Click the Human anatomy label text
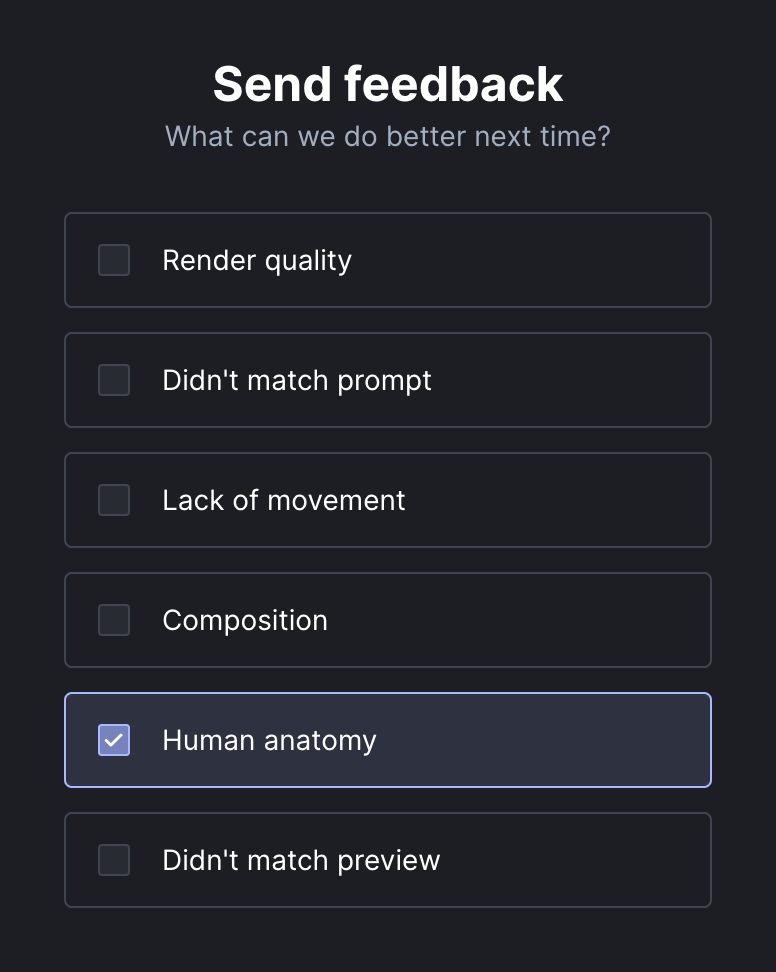Viewport: 776px width, 972px height. (270, 740)
